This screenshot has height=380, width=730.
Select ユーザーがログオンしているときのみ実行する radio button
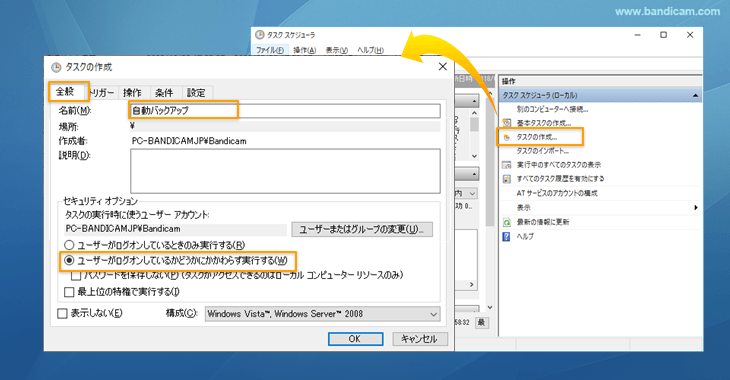[69, 245]
